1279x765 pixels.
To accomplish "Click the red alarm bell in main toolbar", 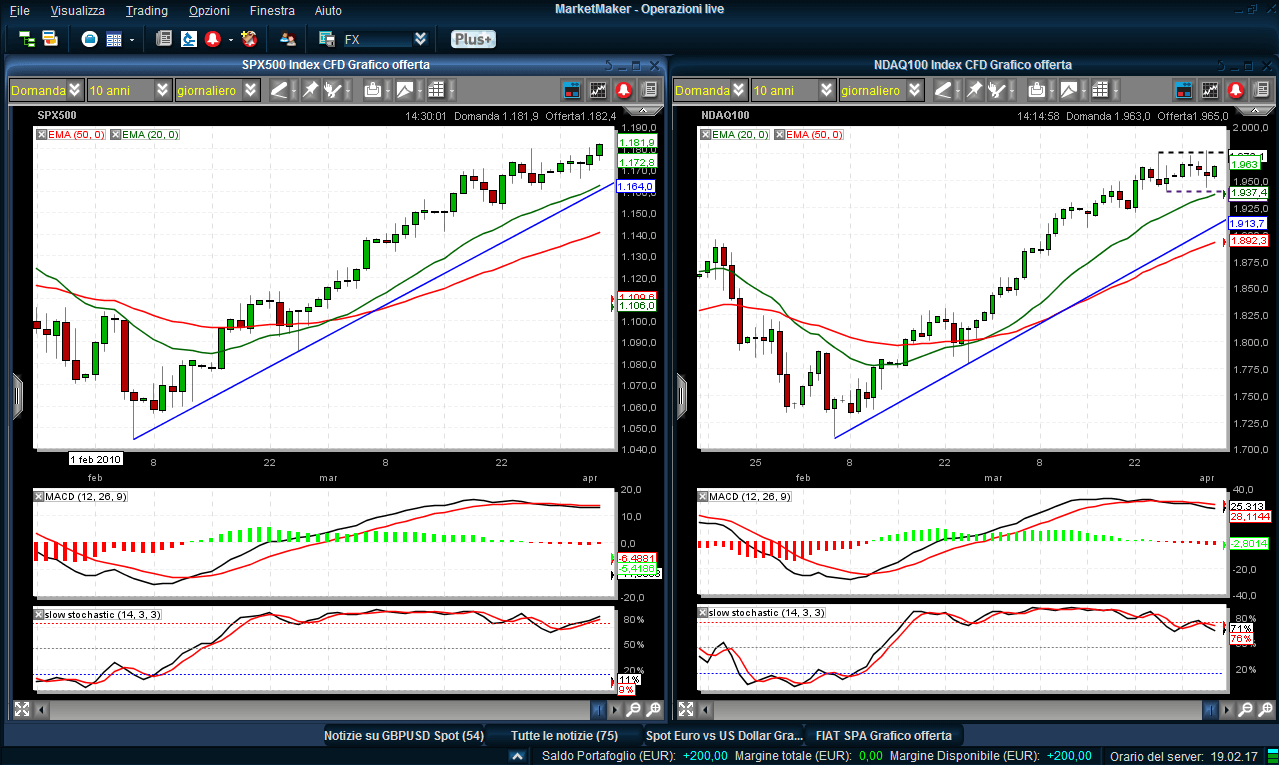I will tap(213, 39).
